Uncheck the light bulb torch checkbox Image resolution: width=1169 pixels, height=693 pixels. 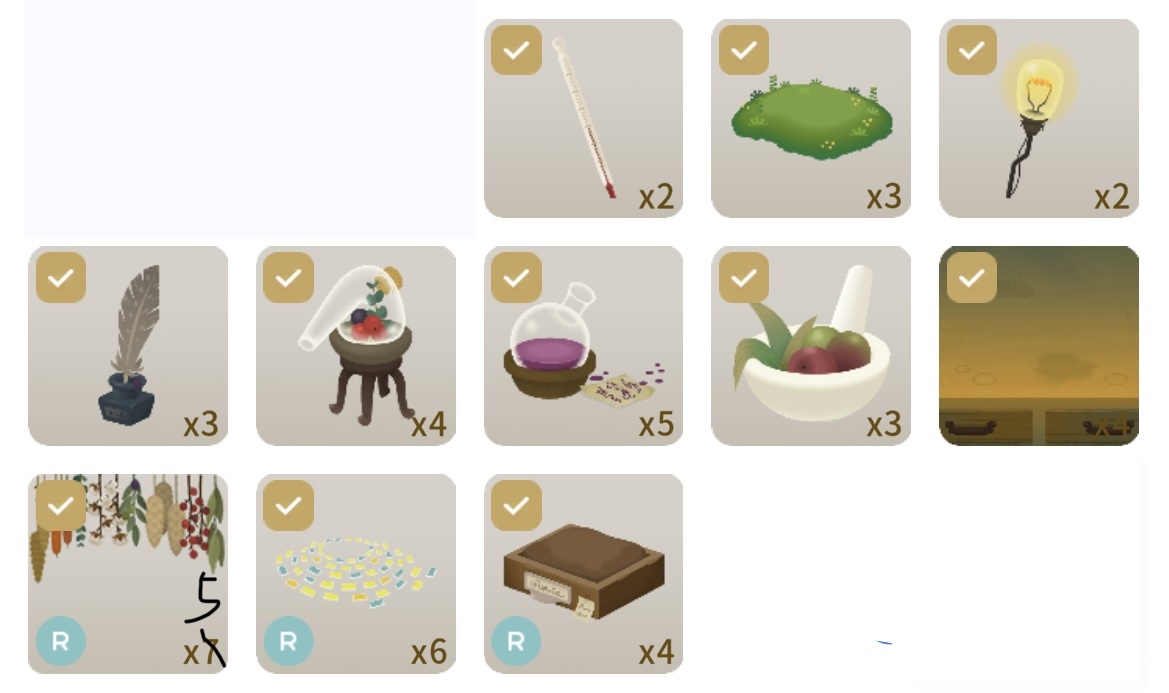pyautogui.click(x=971, y=50)
